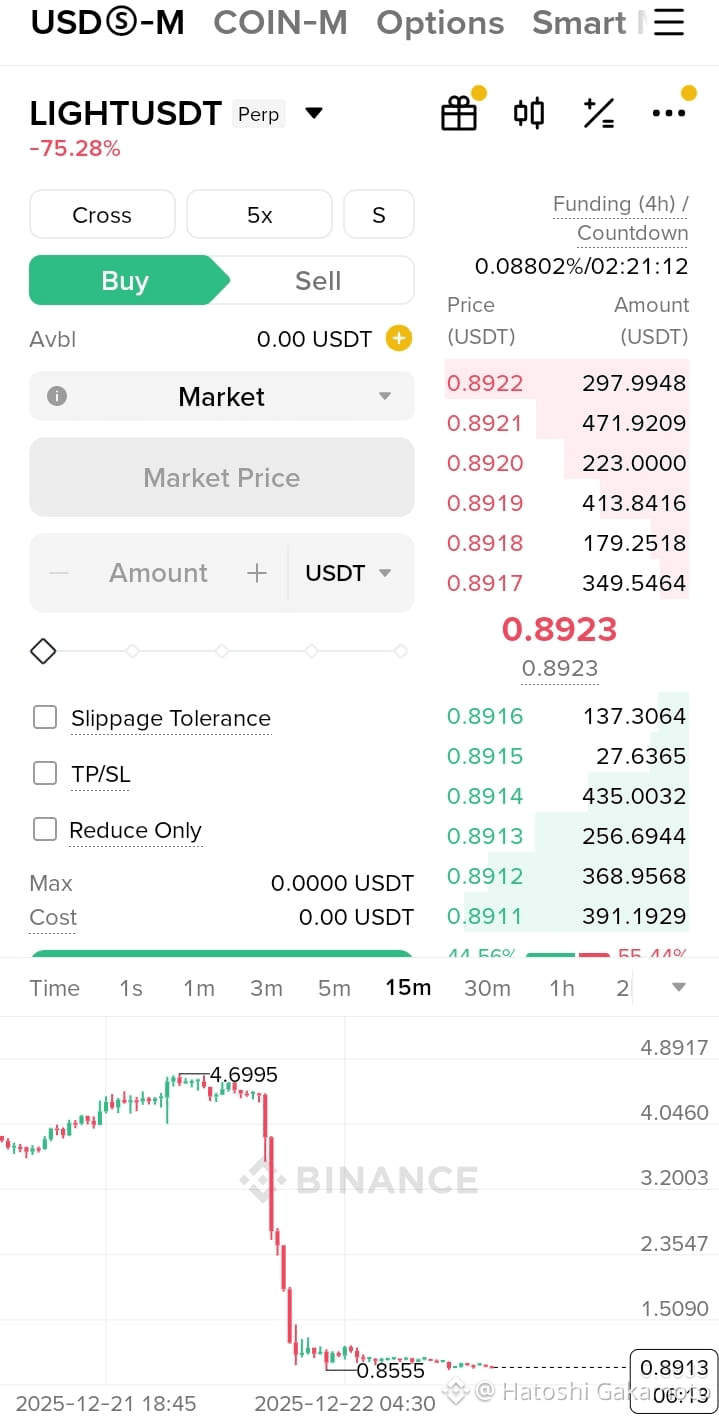719x1416 pixels.
Task: Open the three-dot more options icon
Action: (668, 113)
